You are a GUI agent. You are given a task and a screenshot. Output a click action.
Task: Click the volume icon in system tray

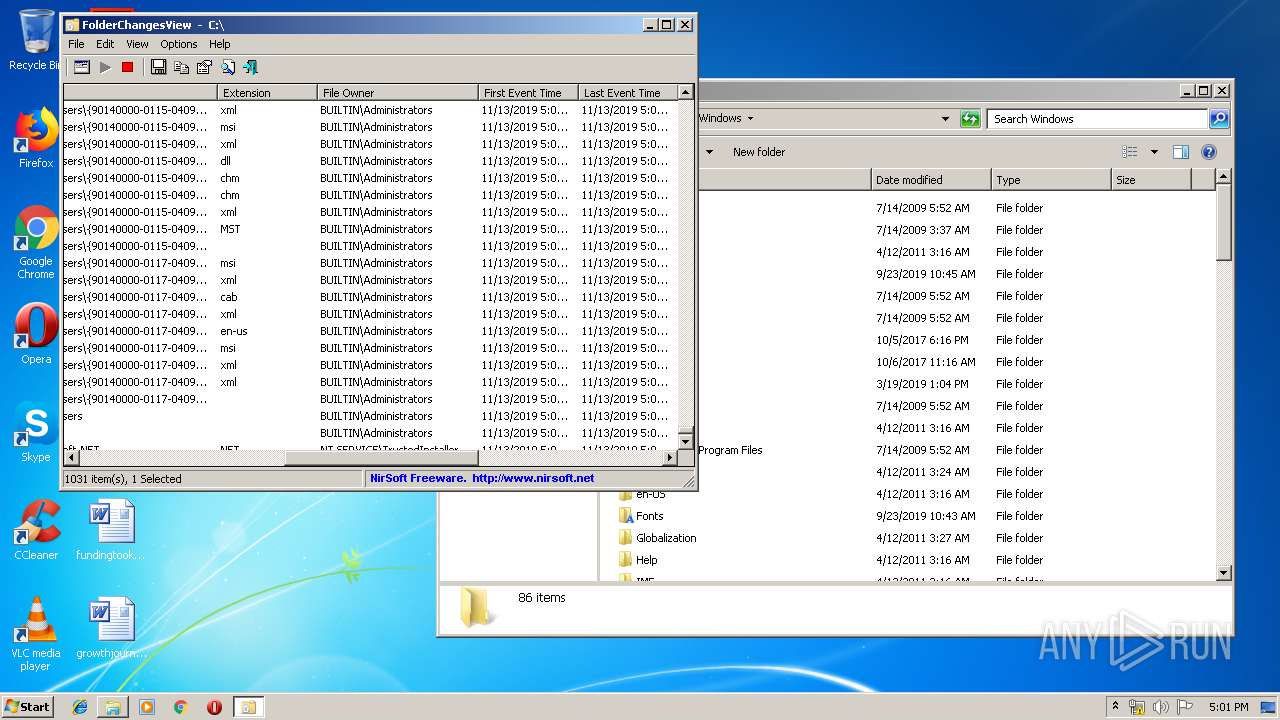point(1161,707)
